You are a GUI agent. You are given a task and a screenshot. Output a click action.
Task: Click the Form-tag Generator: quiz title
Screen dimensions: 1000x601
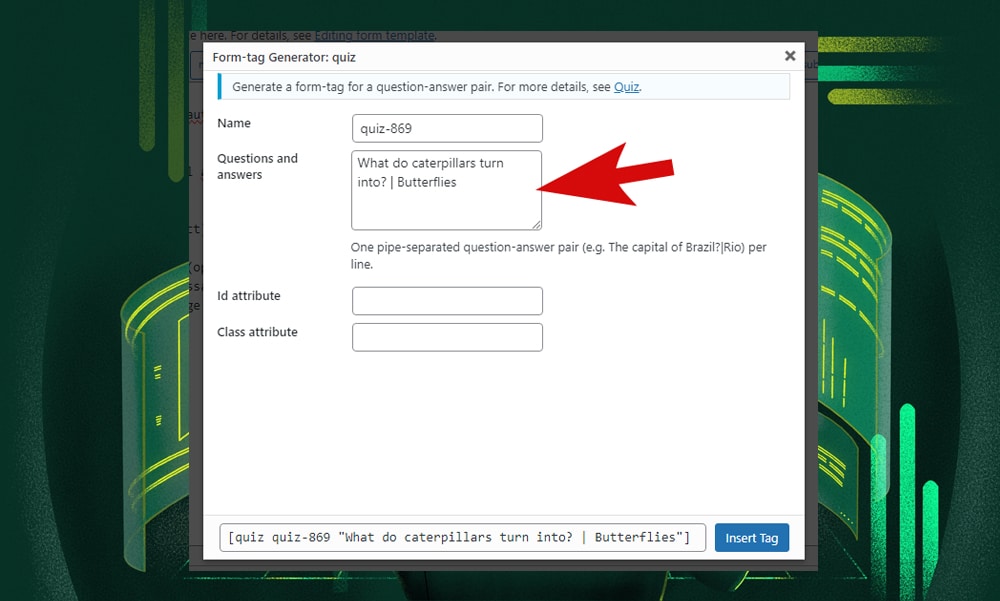284,57
